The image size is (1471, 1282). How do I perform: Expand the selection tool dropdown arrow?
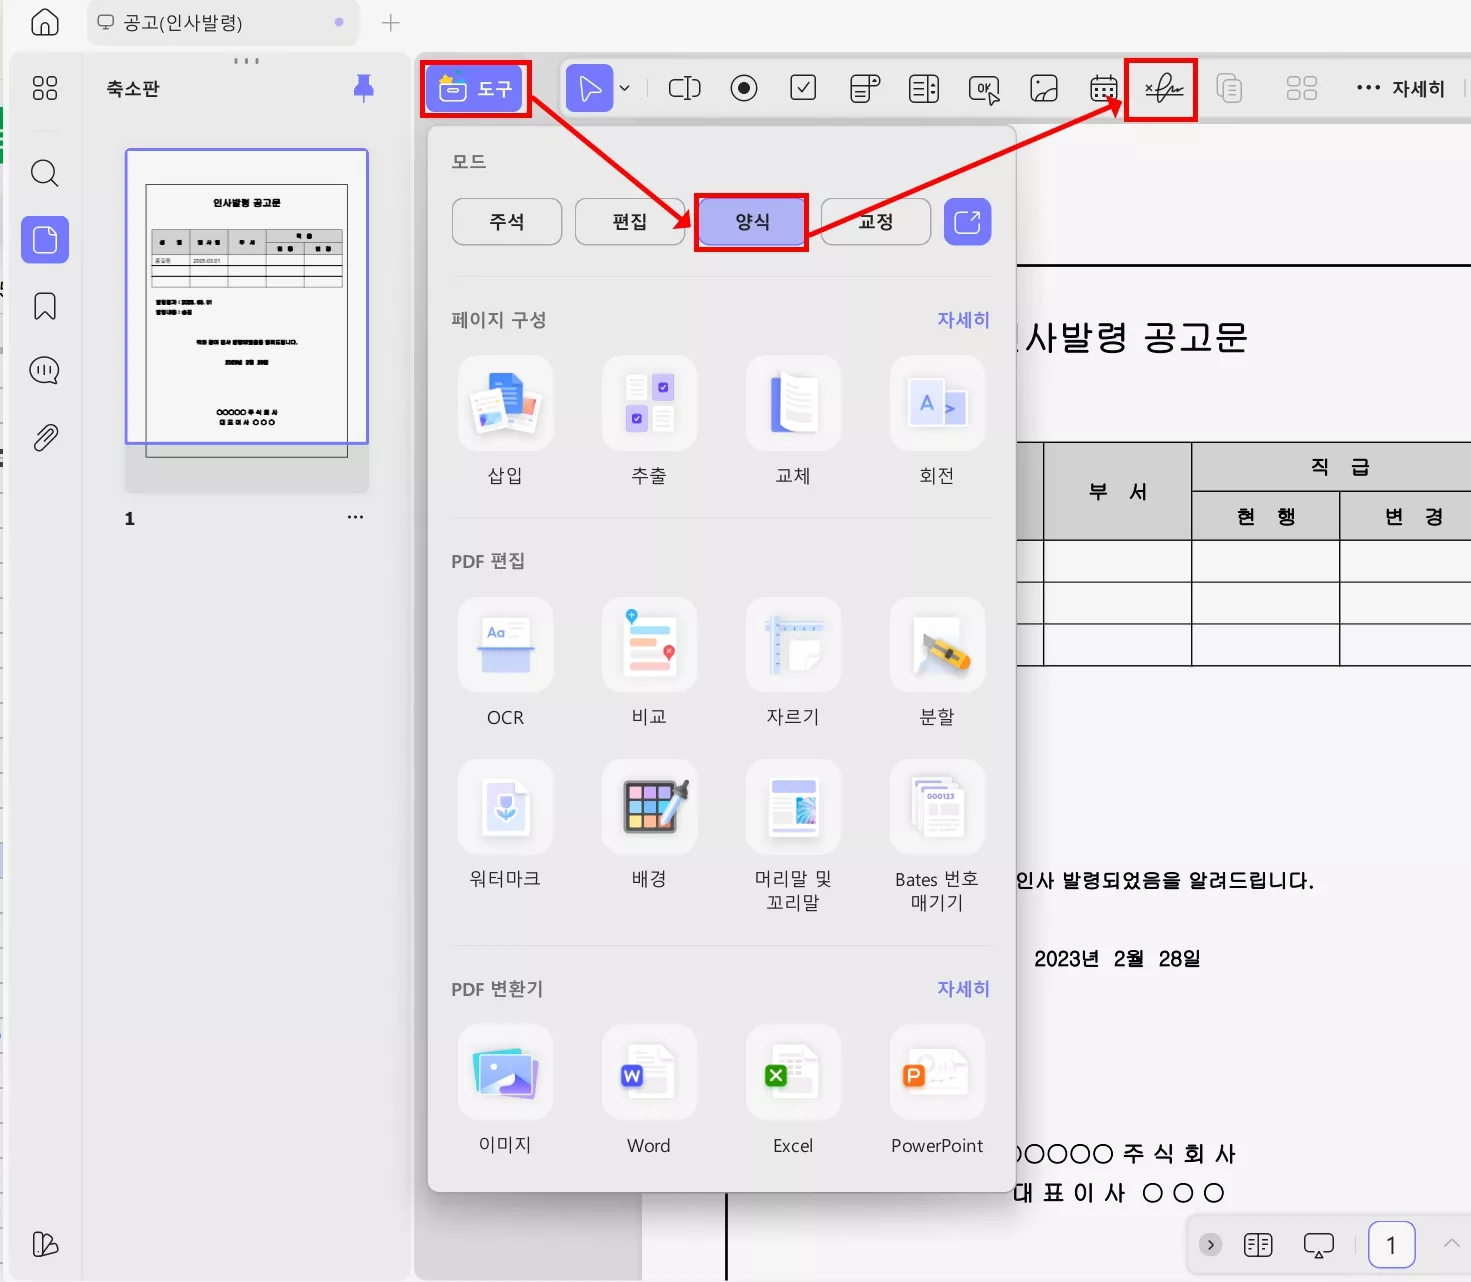(x=625, y=88)
